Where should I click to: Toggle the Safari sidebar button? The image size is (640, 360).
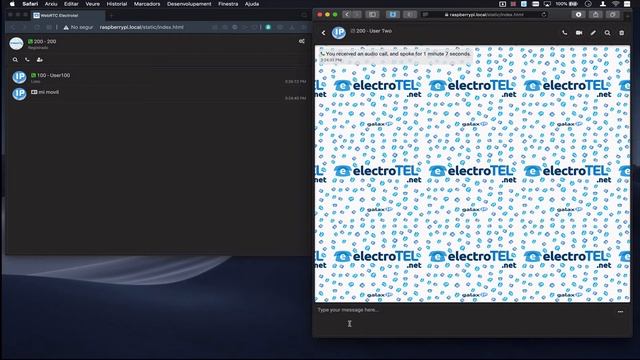coord(372,14)
